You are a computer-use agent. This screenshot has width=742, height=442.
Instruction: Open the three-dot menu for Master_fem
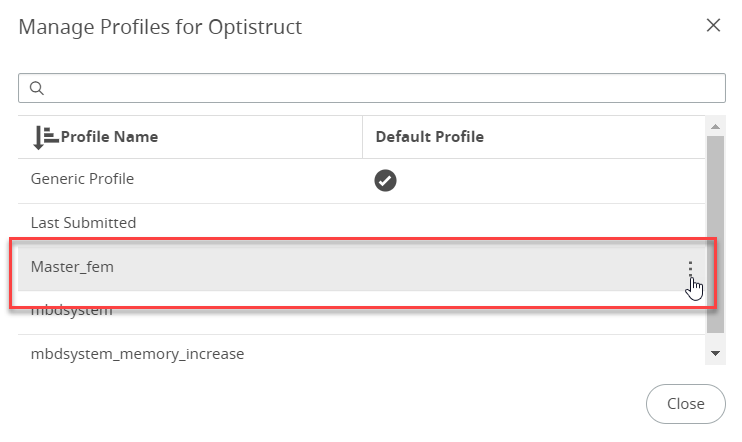pos(690,267)
